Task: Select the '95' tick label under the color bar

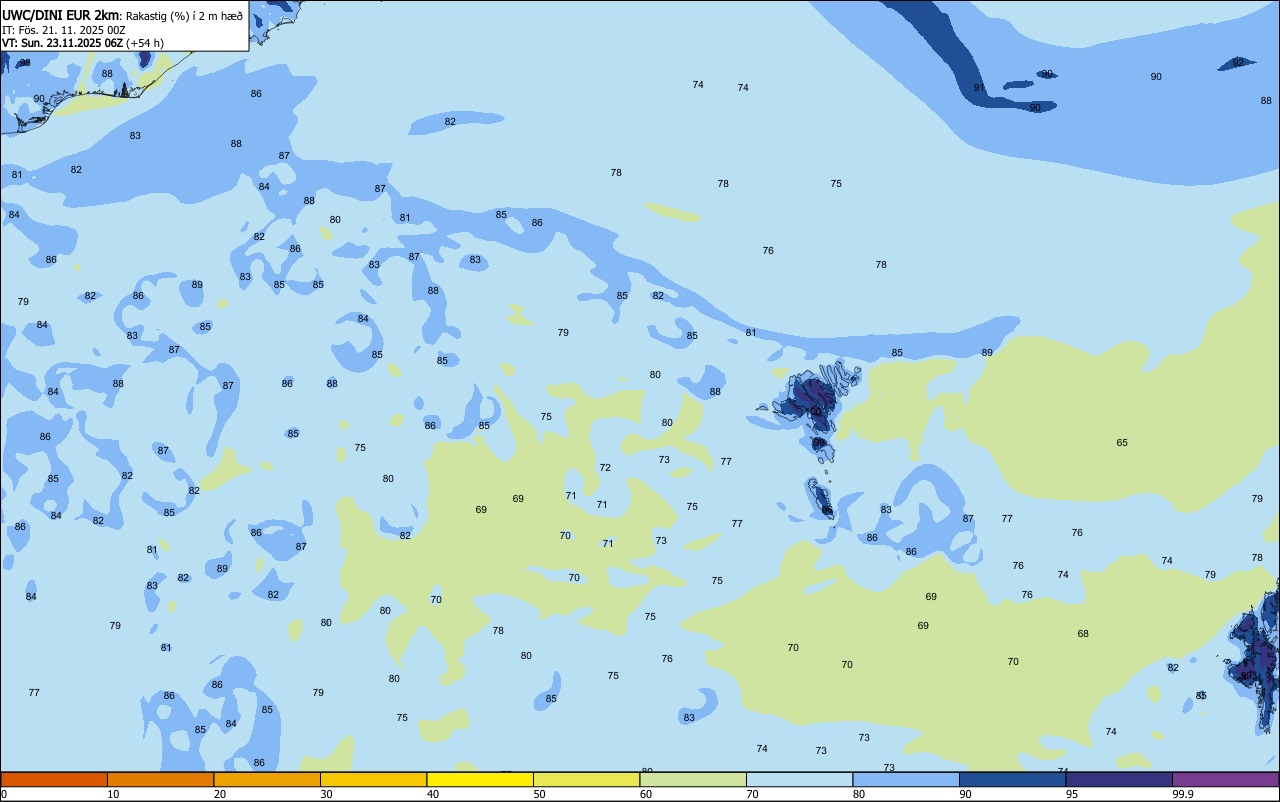Action: [1072, 794]
